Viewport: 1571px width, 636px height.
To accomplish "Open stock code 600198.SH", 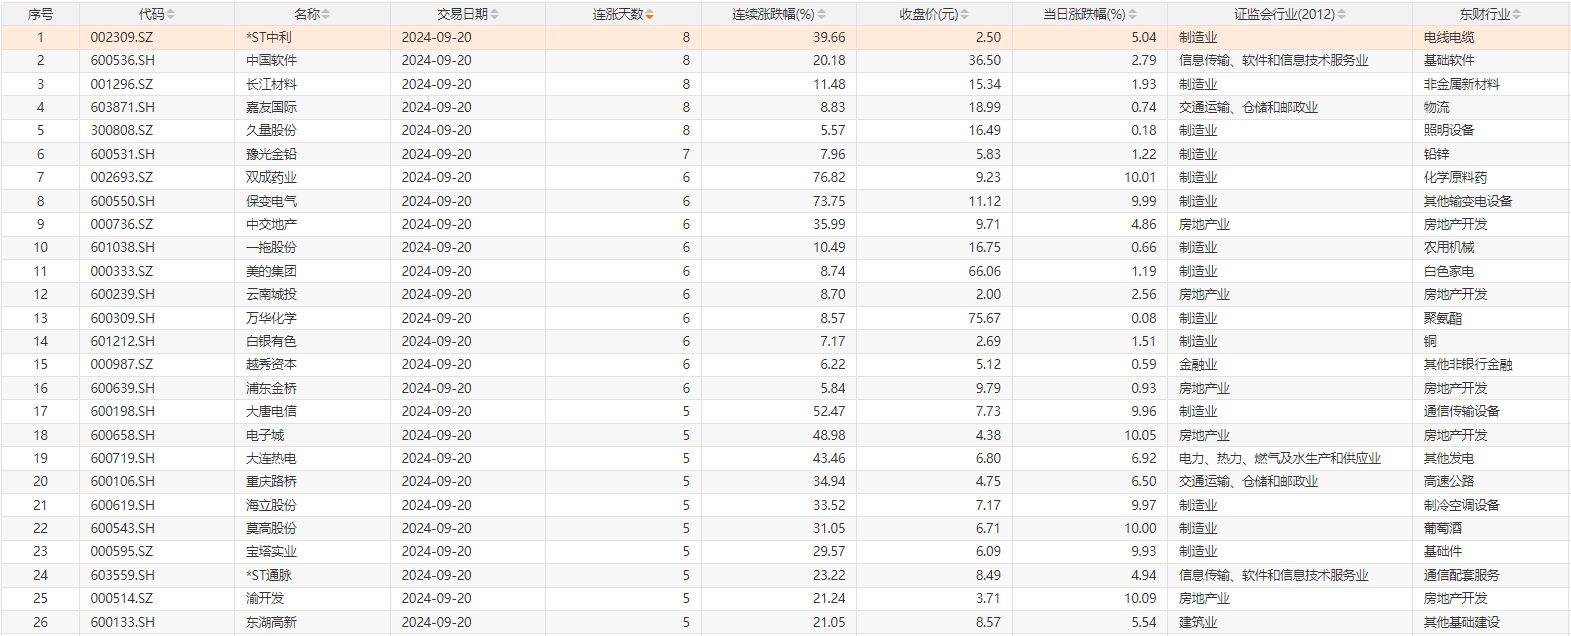I will click(122, 411).
